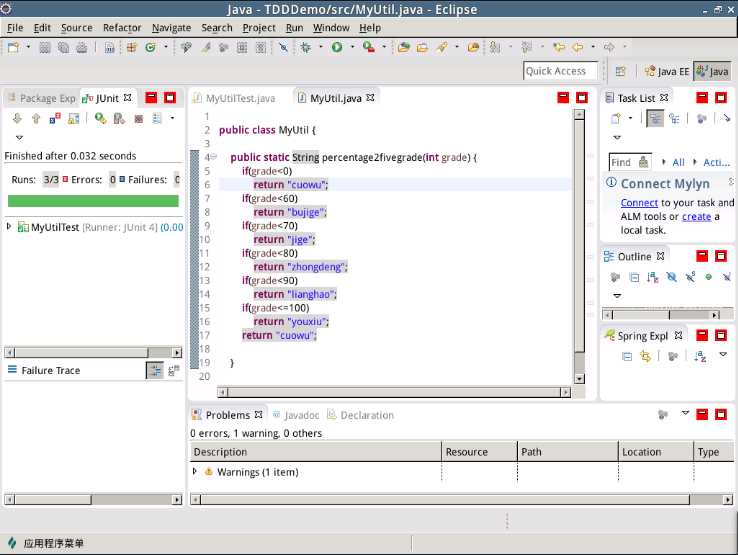Expand the MyUtilTest tree node
The width and height of the screenshot is (738, 555).
(x=8, y=227)
